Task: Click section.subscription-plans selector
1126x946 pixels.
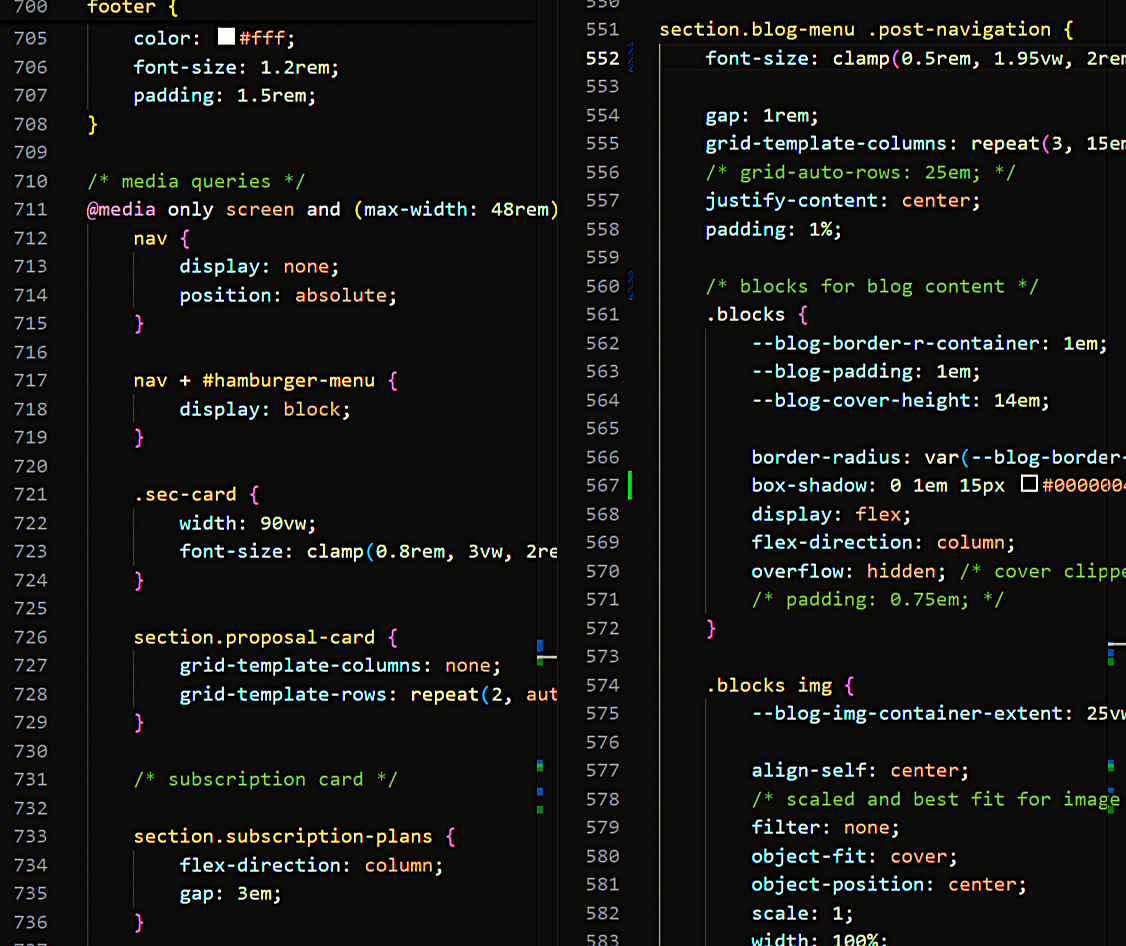Action: tap(283, 837)
